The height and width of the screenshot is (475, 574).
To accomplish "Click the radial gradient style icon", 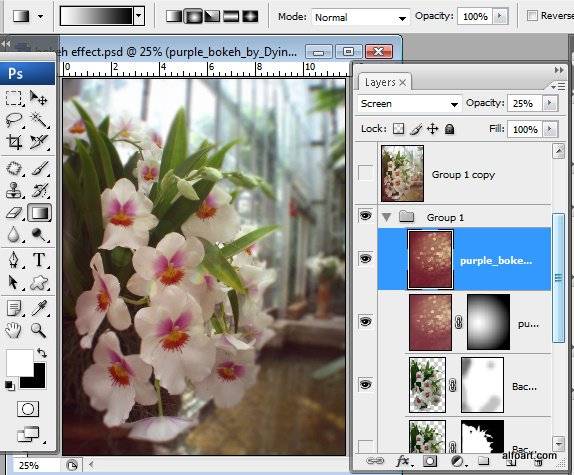I will pyautogui.click(x=193, y=16).
